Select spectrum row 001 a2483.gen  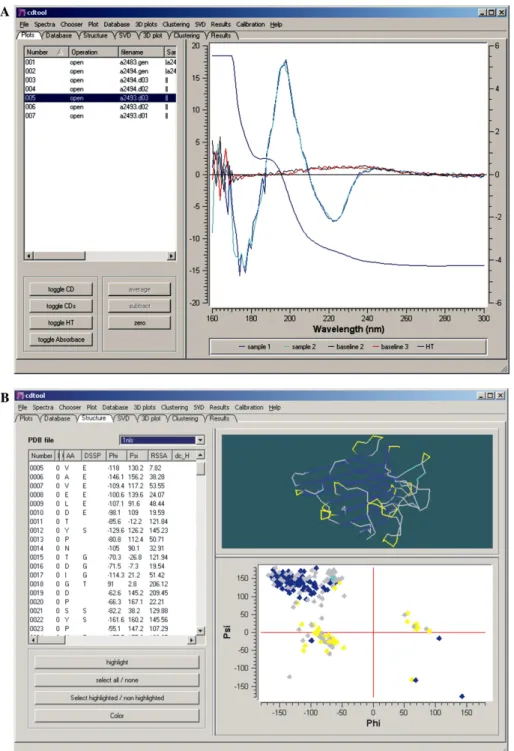coord(100,62)
